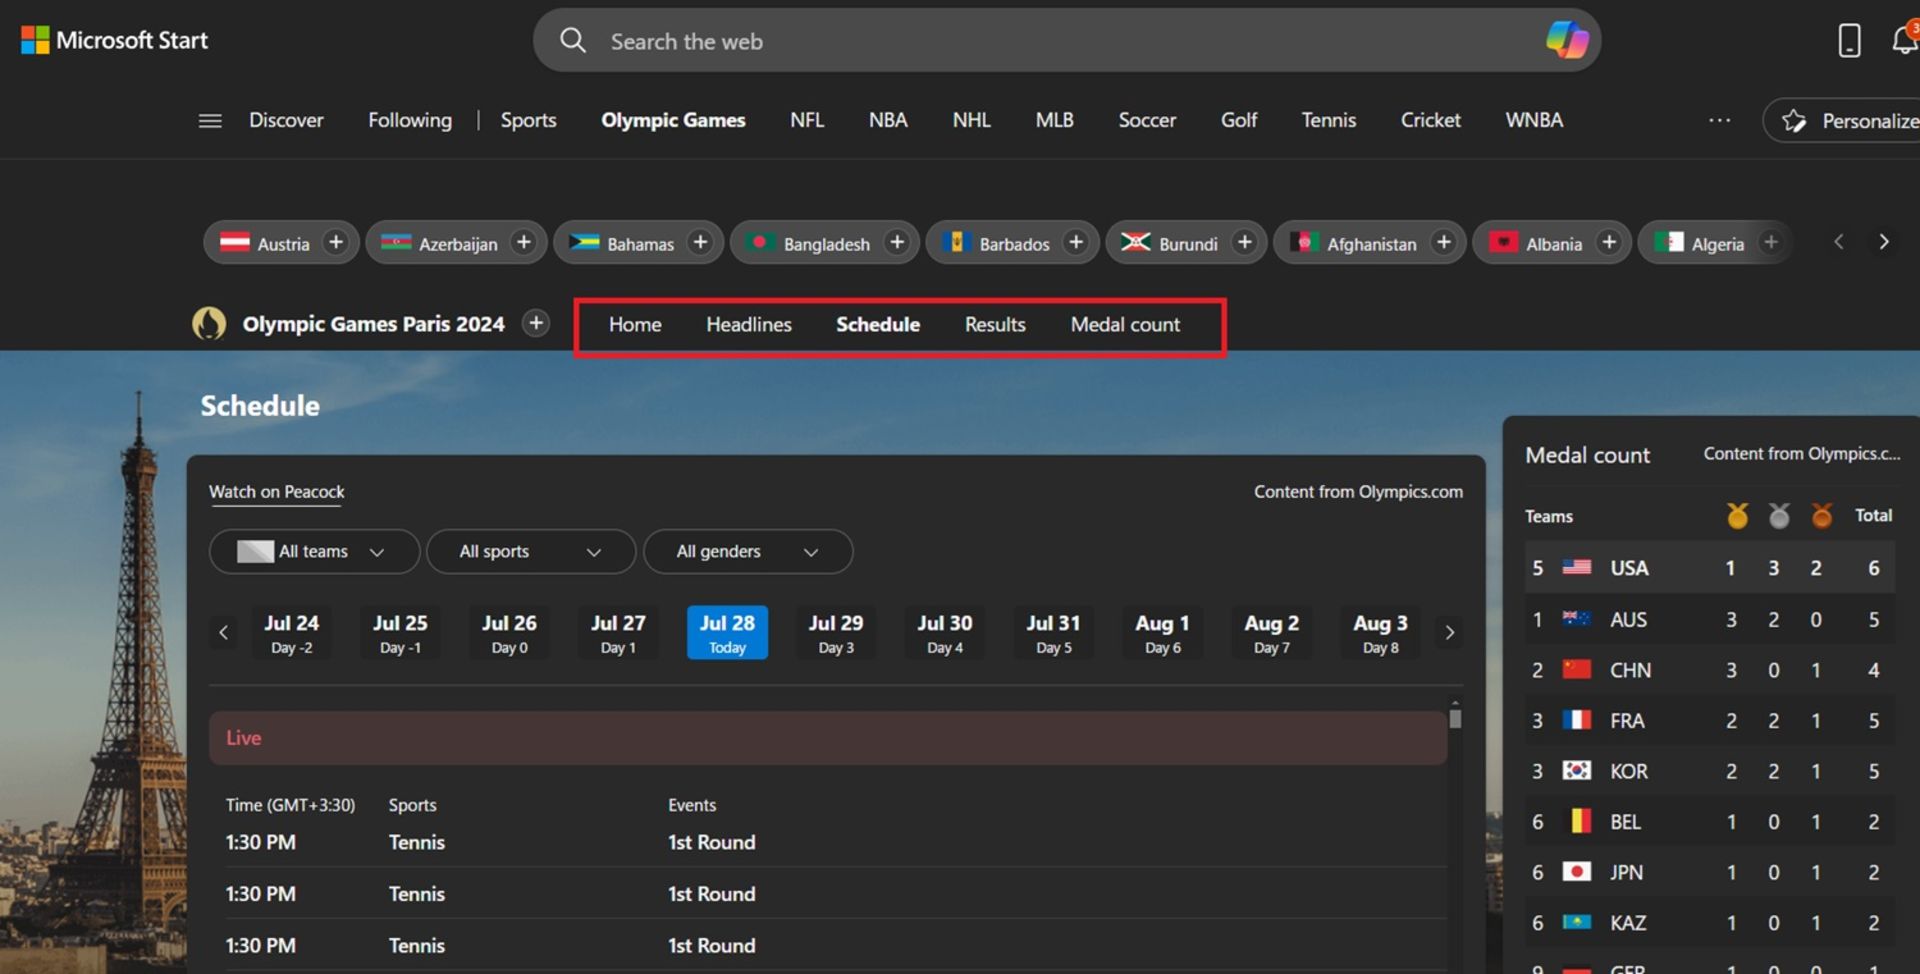Add Barbados with its plus icon

1076,242
